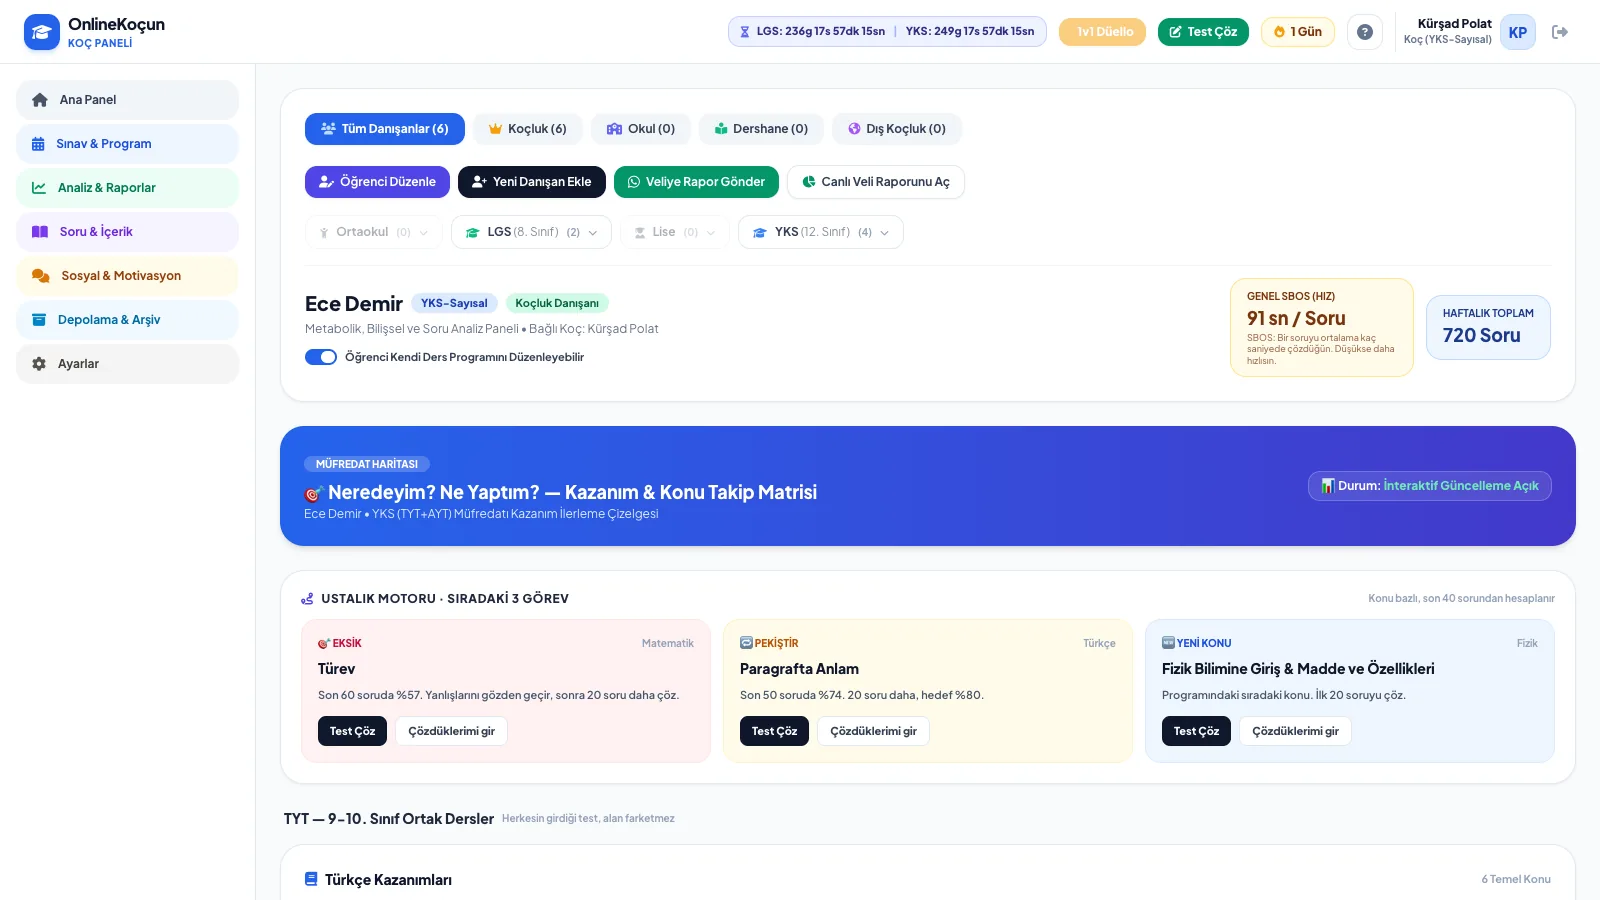The width and height of the screenshot is (1600, 900).
Task: Click the Koçluk Danışanı tag
Action: coord(557,303)
